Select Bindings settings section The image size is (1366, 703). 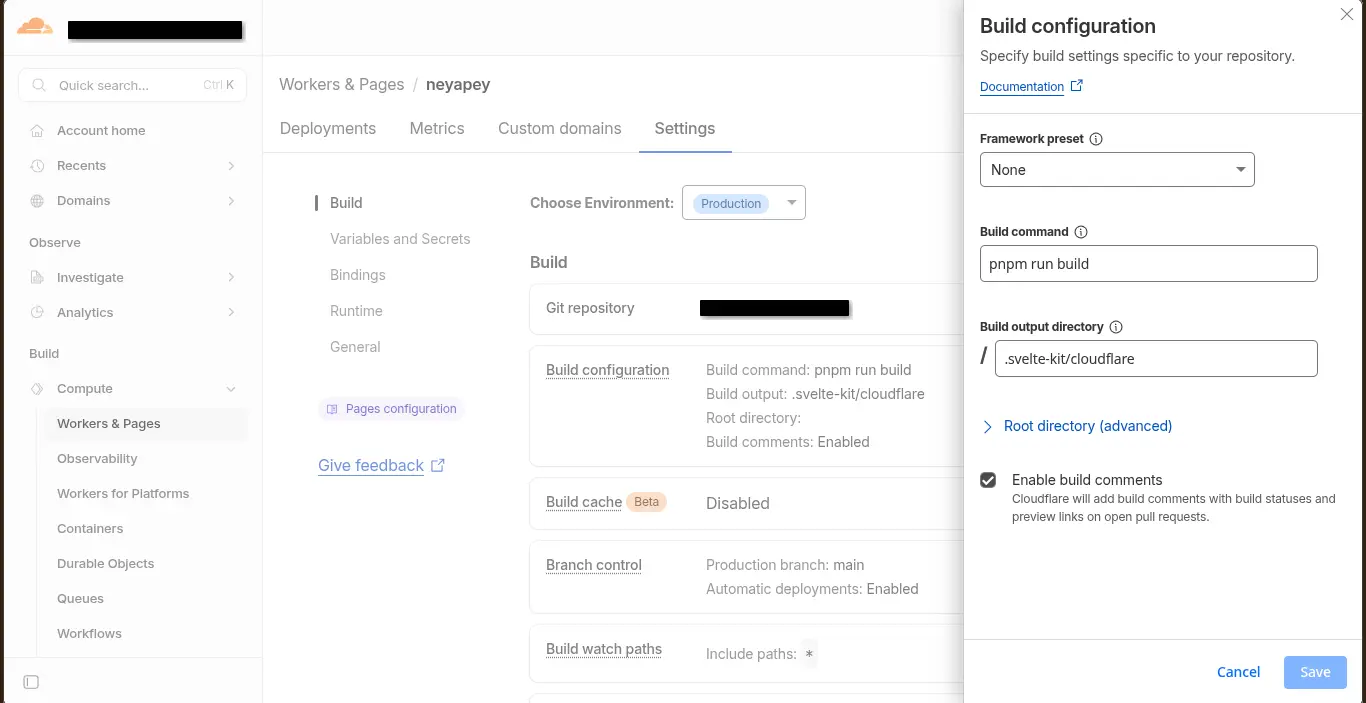[358, 275]
